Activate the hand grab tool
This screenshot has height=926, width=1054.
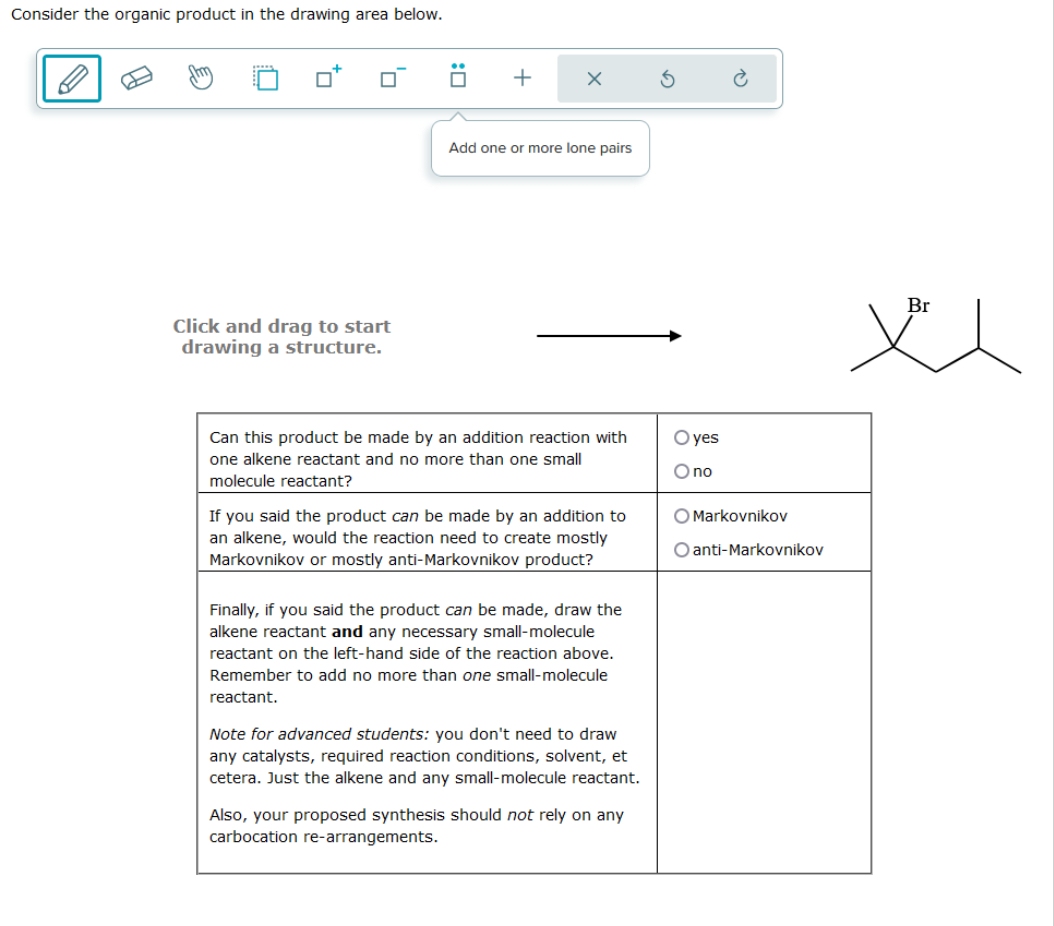200,78
